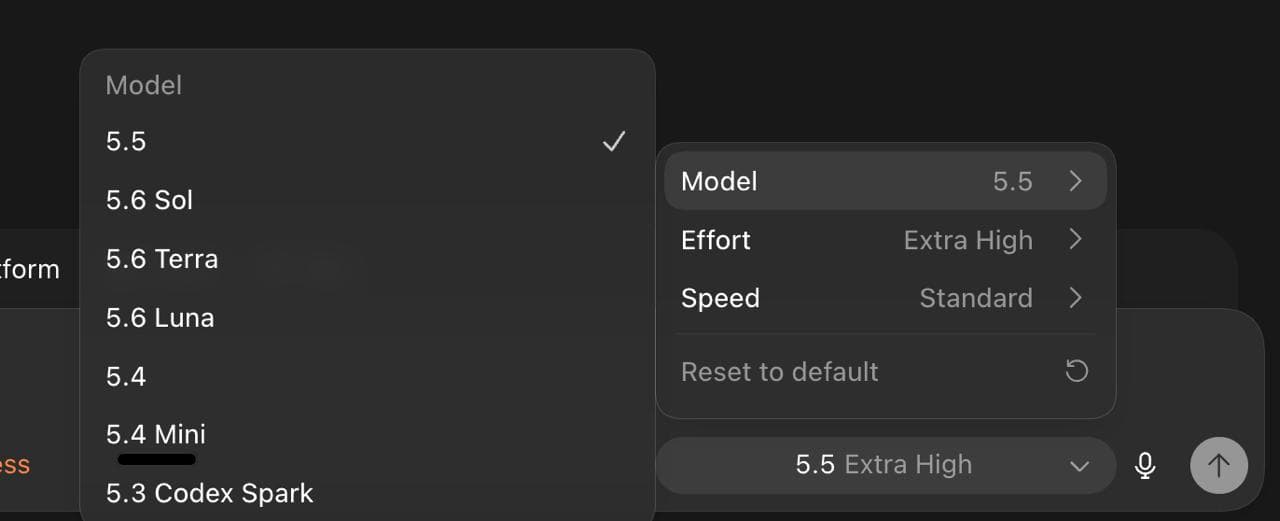Open the Speed setting row

point(885,298)
